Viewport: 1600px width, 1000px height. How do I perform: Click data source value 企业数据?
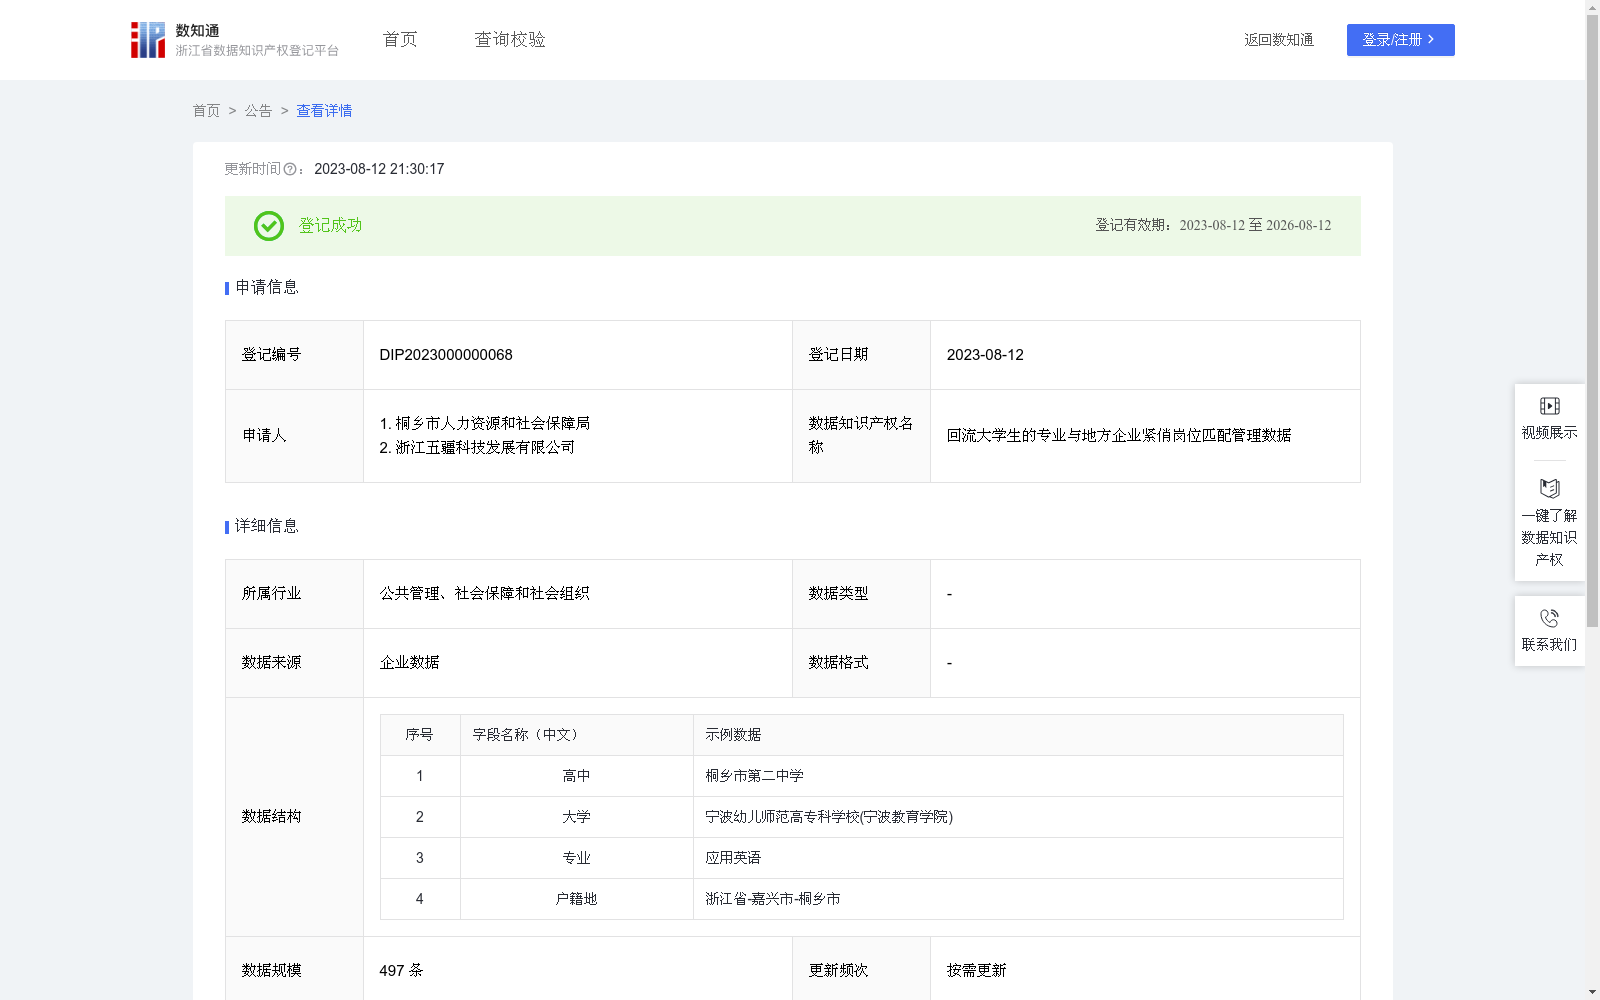click(x=409, y=663)
